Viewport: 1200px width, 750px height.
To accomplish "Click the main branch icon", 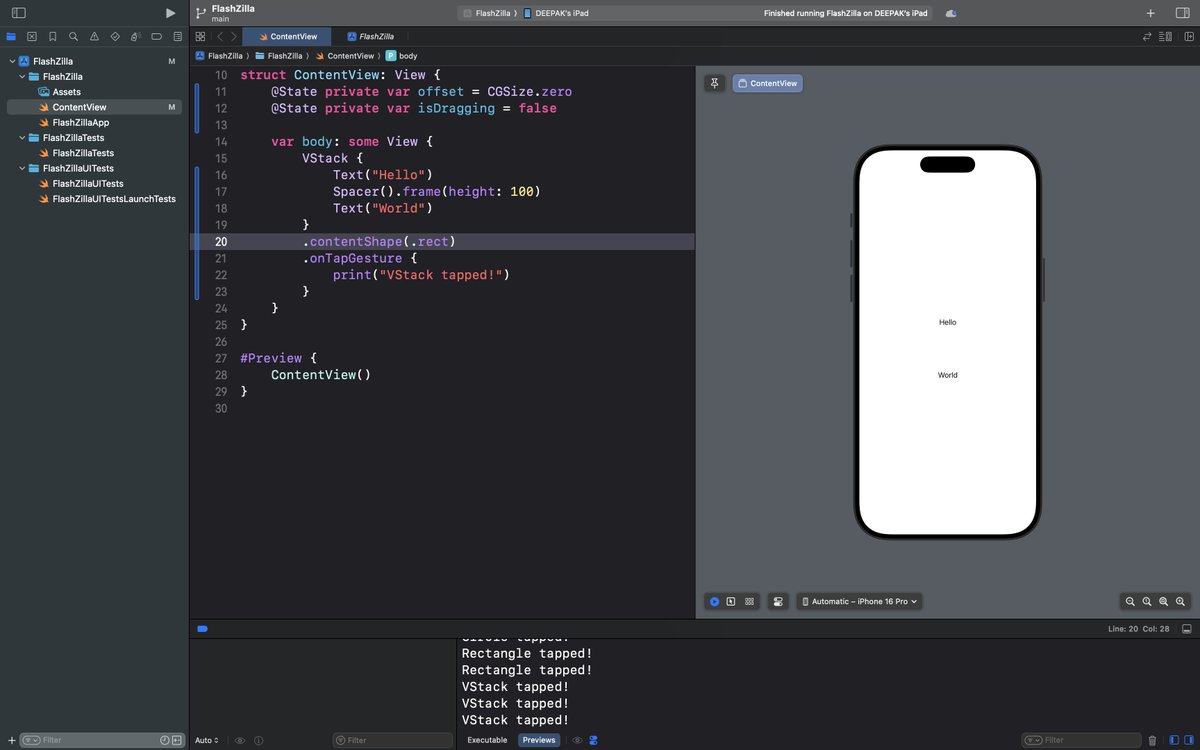I will pos(200,13).
